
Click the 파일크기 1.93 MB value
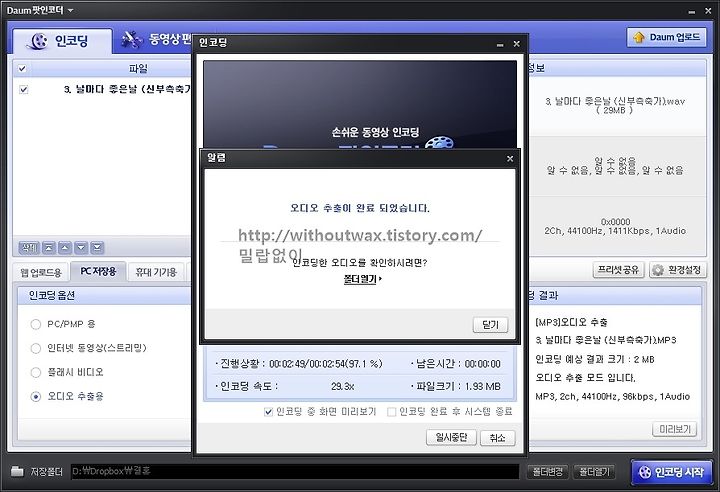point(483,387)
